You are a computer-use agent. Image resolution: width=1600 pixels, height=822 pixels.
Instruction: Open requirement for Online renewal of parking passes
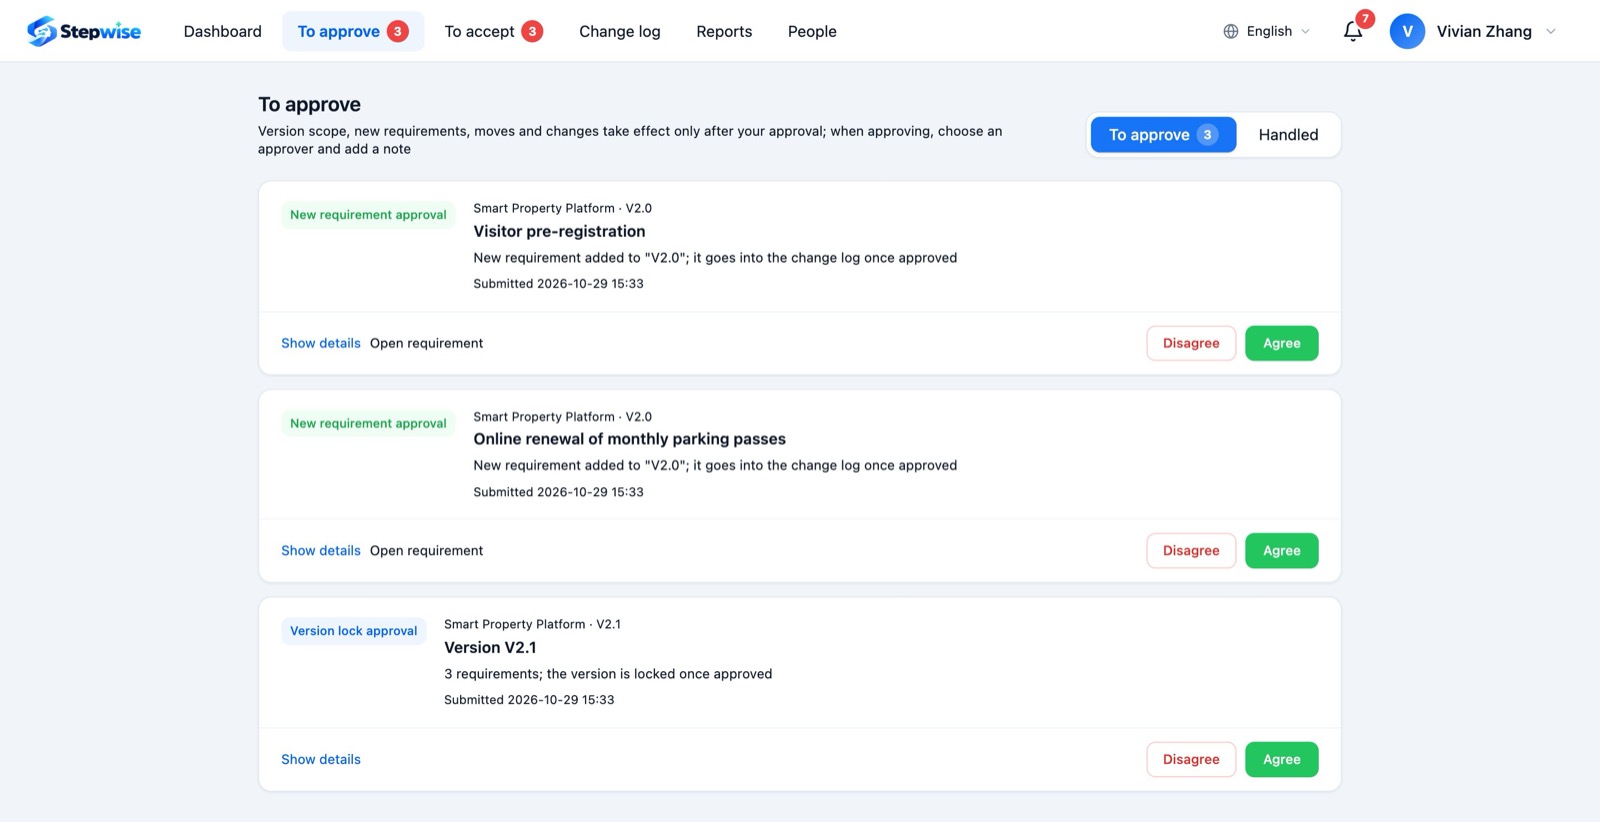[426, 551]
